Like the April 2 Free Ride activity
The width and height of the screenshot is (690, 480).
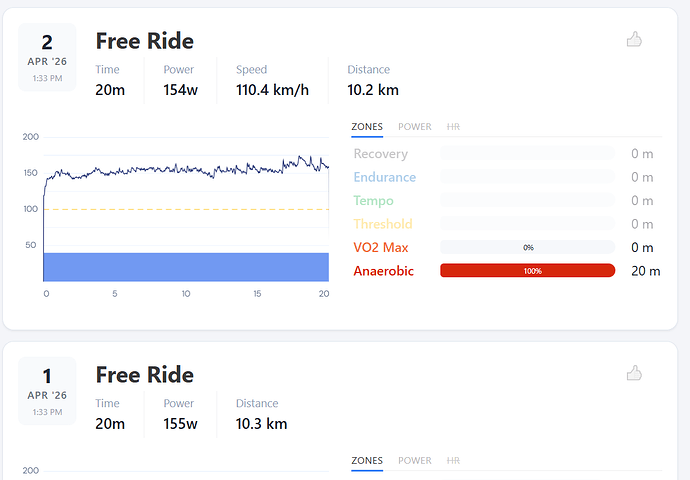(x=633, y=39)
